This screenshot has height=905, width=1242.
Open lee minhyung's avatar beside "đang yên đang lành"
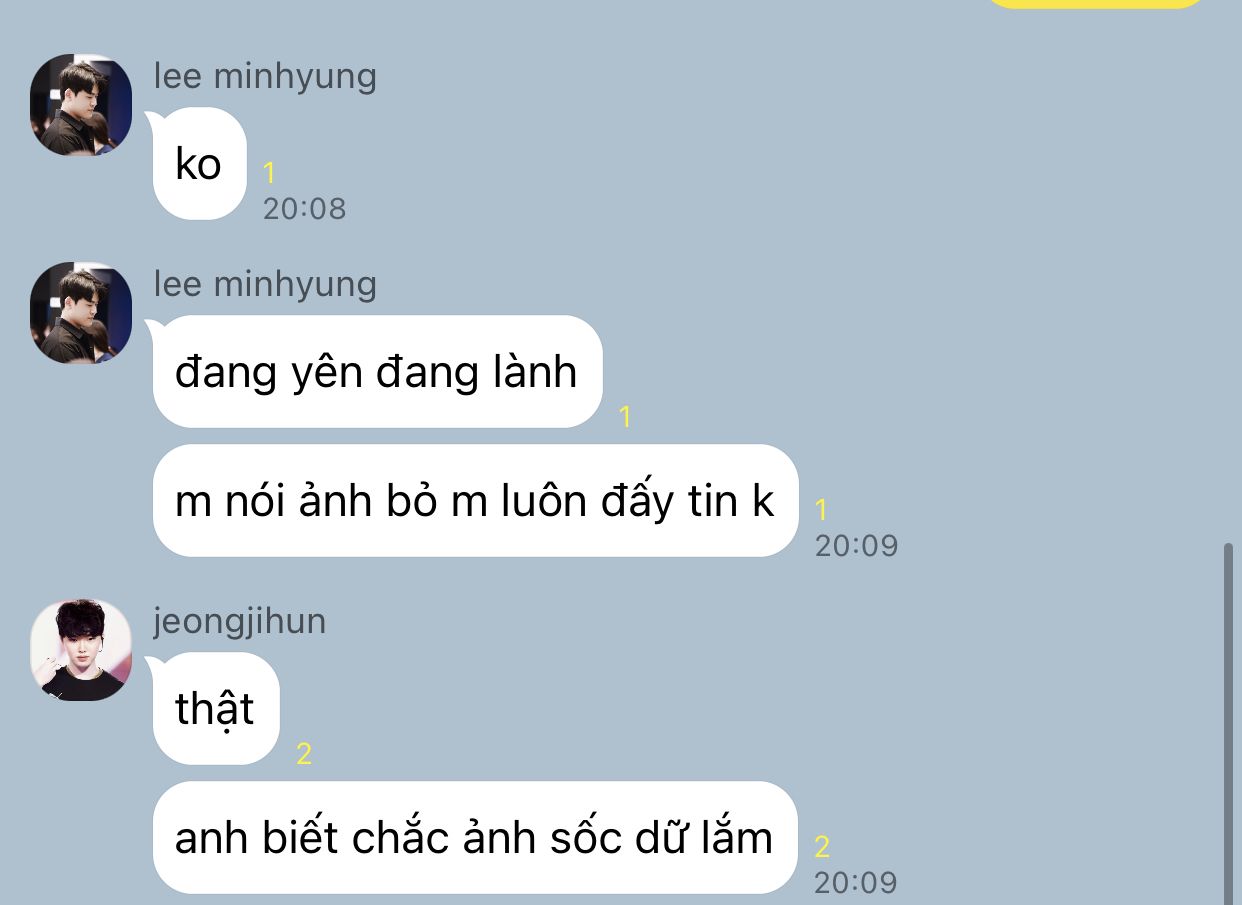81,313
